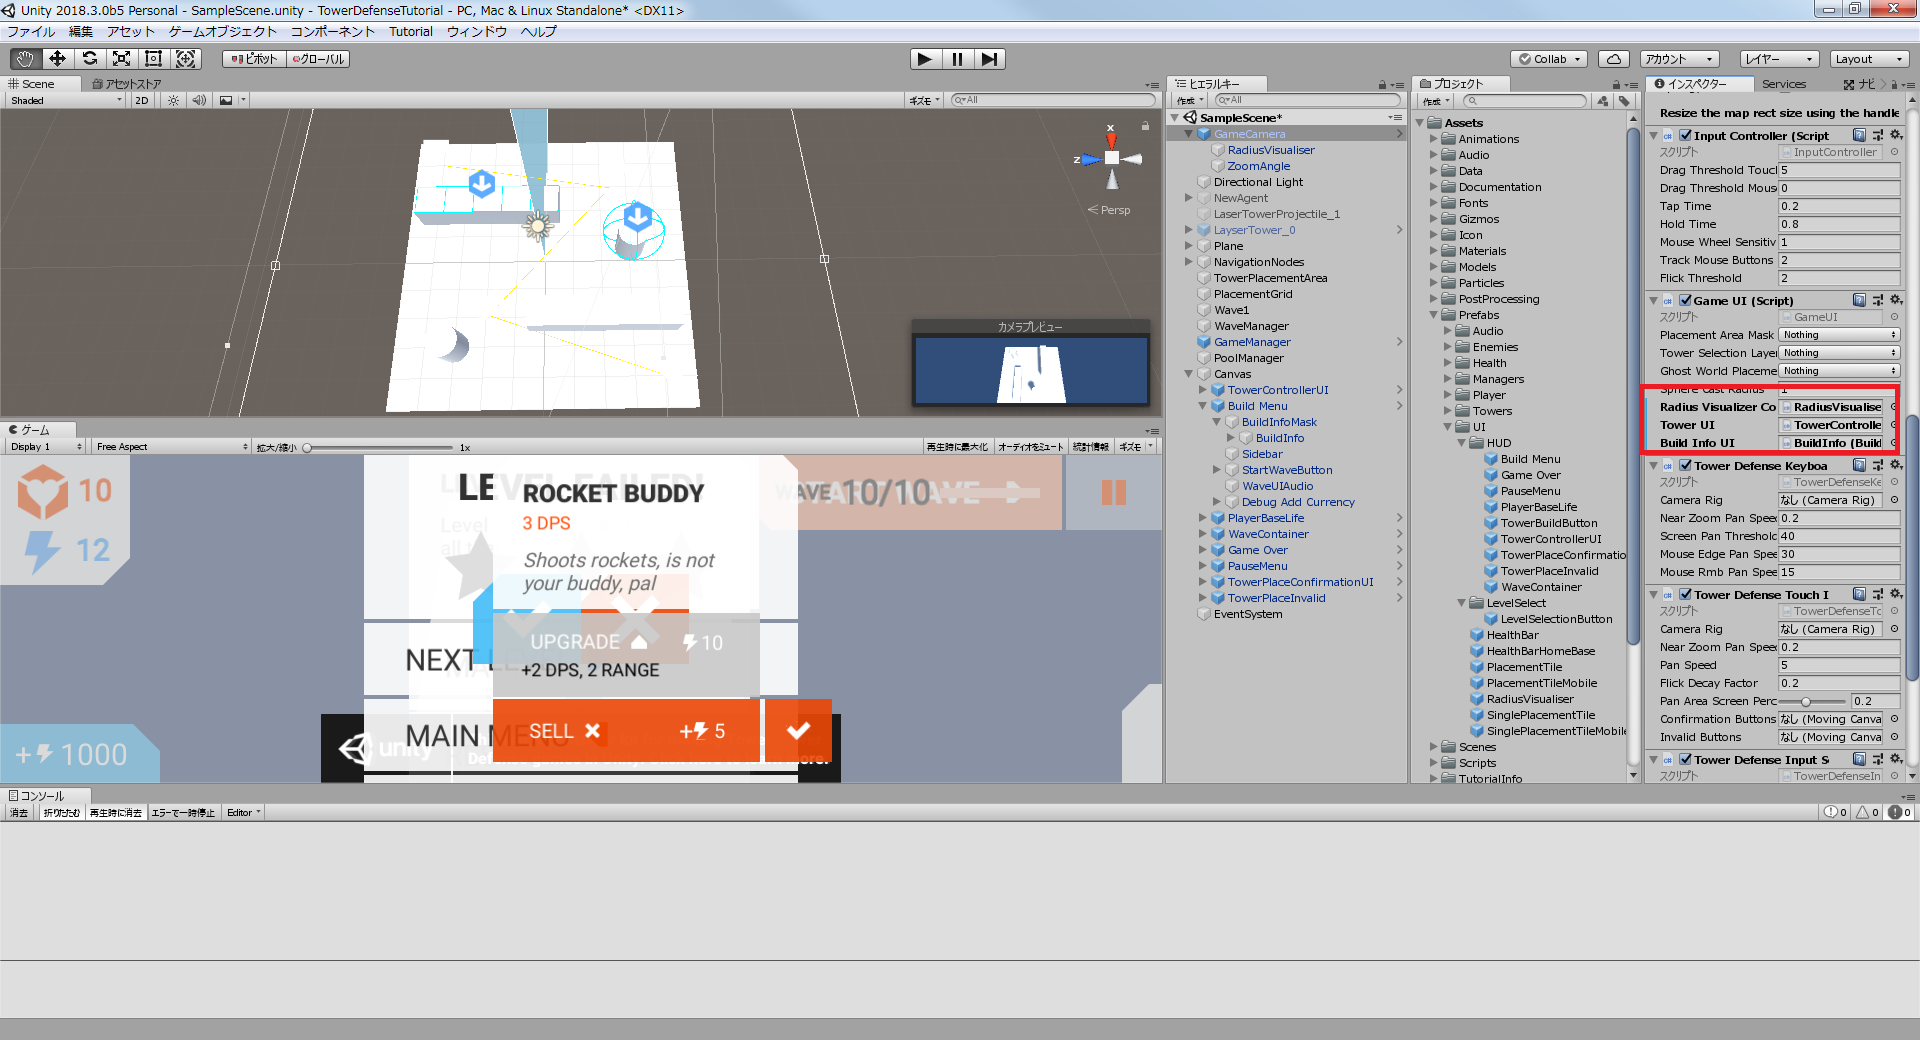Toggle Error Pause (エラーで一時停止) in Console
Screen dimensions: 1920x1040
pos(183,813)
